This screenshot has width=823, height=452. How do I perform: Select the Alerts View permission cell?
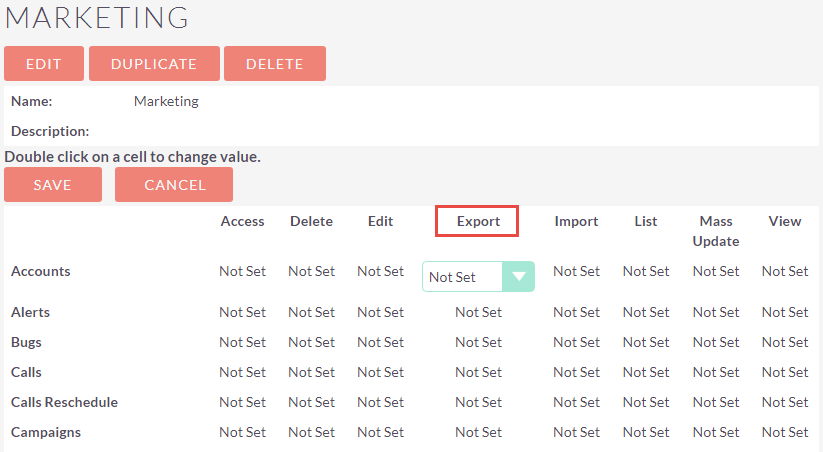(x=785, y=312)
